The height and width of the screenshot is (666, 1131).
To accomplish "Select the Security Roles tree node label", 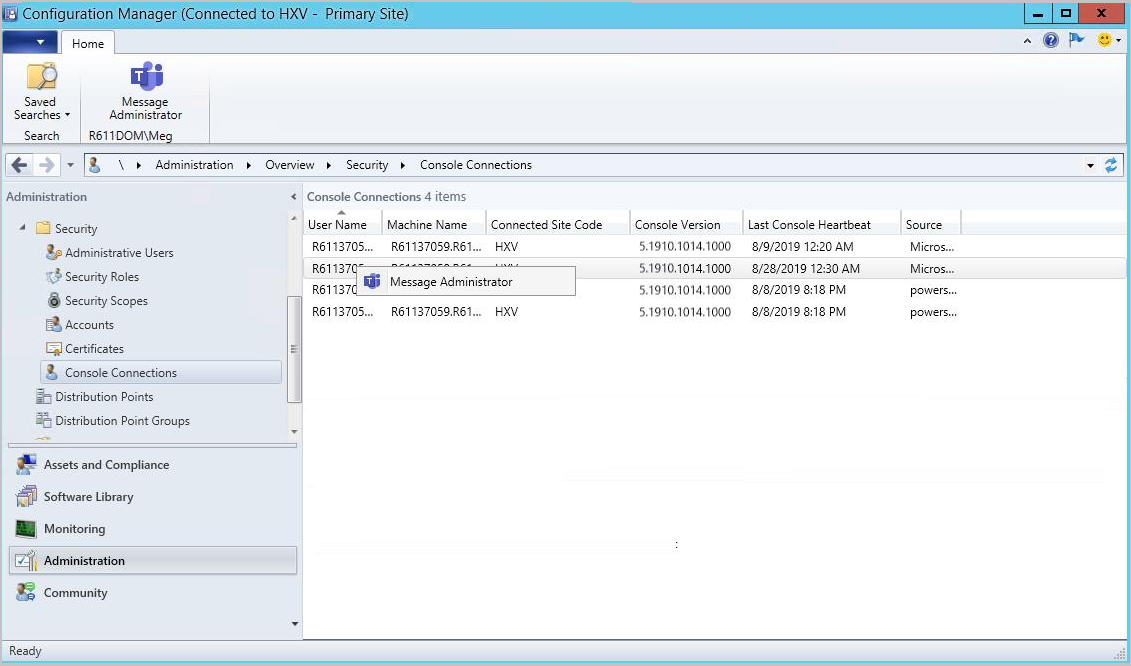I will pos(102,276).
